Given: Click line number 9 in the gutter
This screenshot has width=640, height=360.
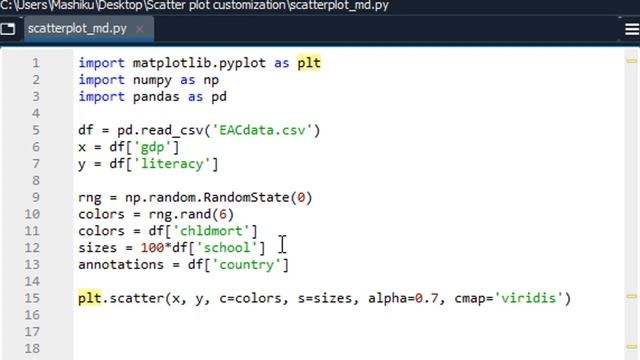Looking at the screenshot, I should 36,197.
